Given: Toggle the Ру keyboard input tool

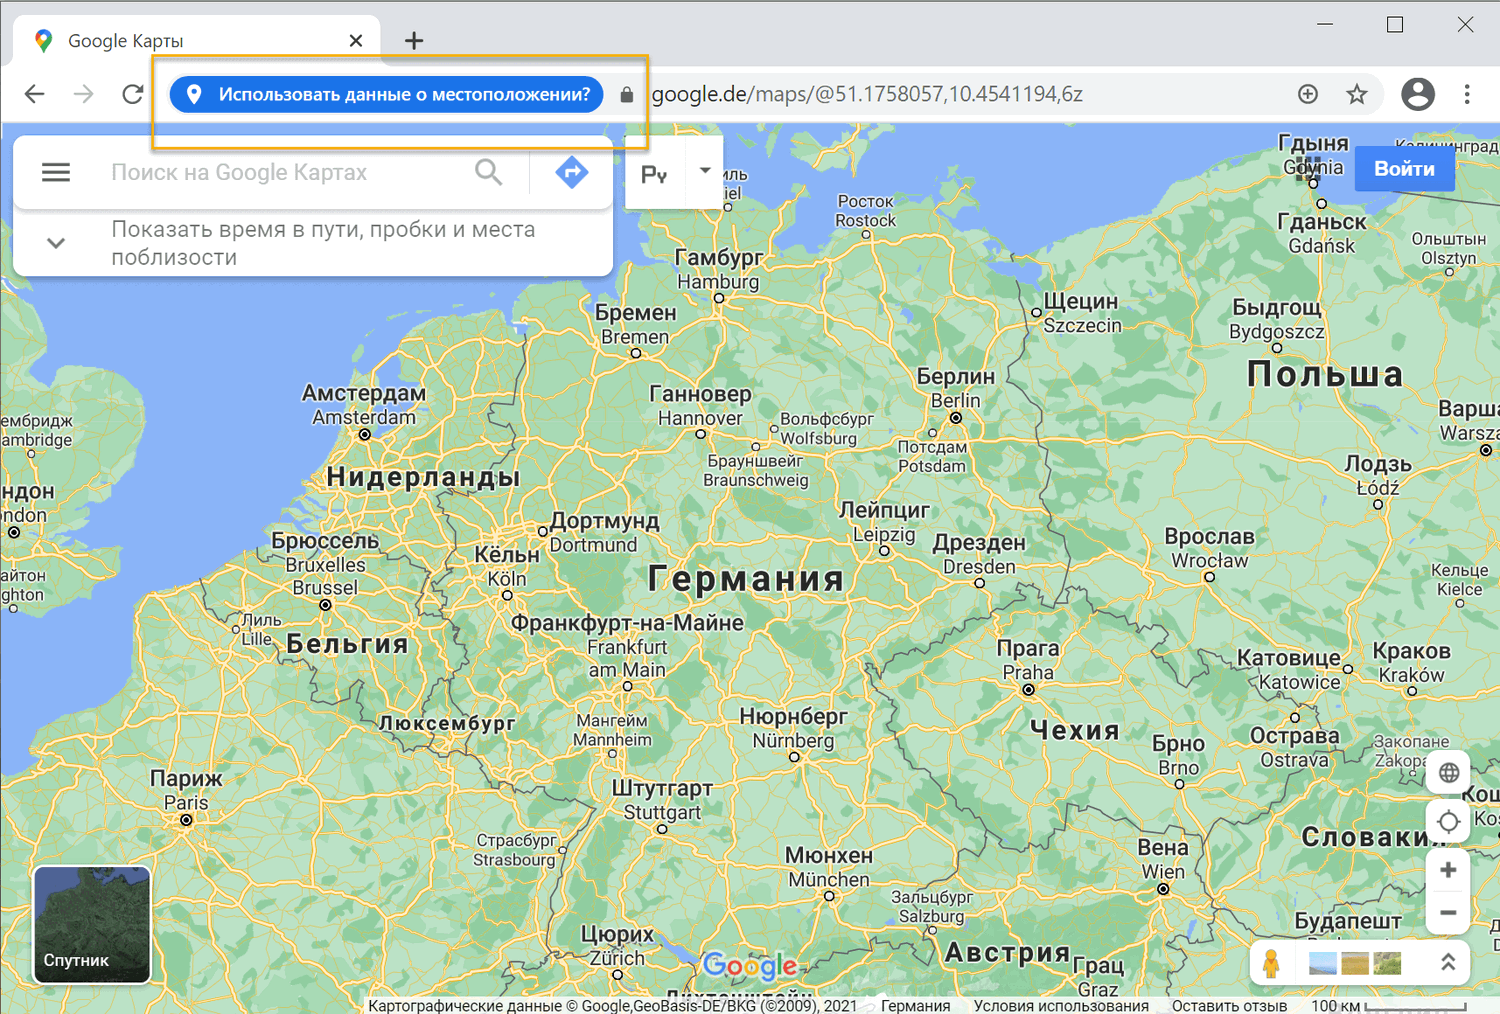Looking at the screenshot, I should (x=654, y=174).
